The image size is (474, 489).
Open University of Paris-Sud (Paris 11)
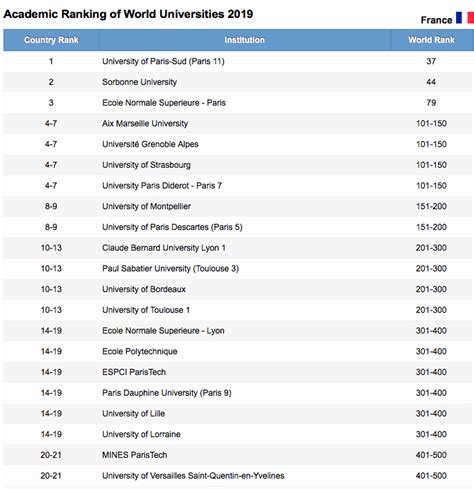163,61
